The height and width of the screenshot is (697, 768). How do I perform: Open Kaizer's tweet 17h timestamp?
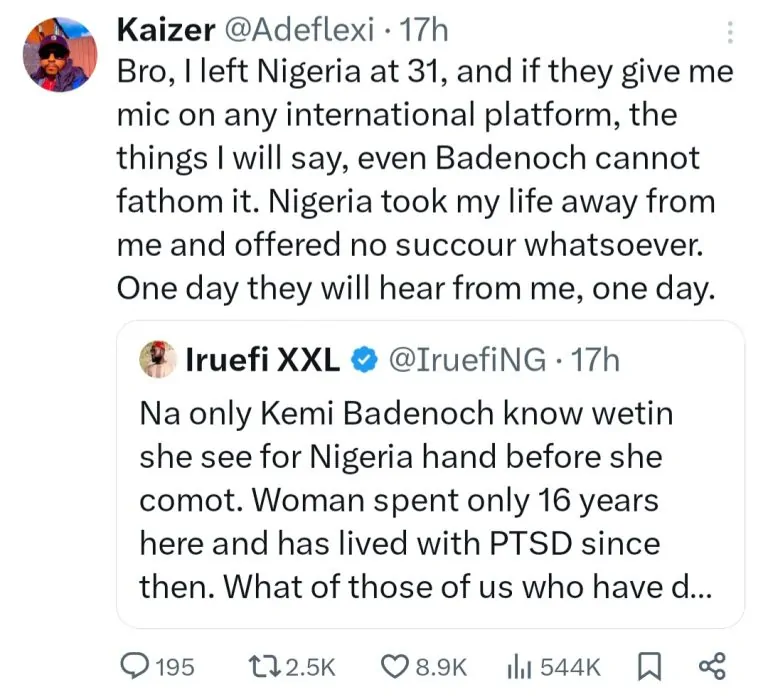click(x=423, y=31)
